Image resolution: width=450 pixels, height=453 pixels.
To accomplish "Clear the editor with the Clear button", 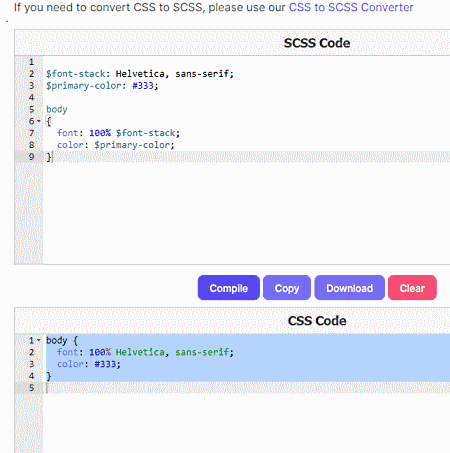I will click(x=412, y=288).
